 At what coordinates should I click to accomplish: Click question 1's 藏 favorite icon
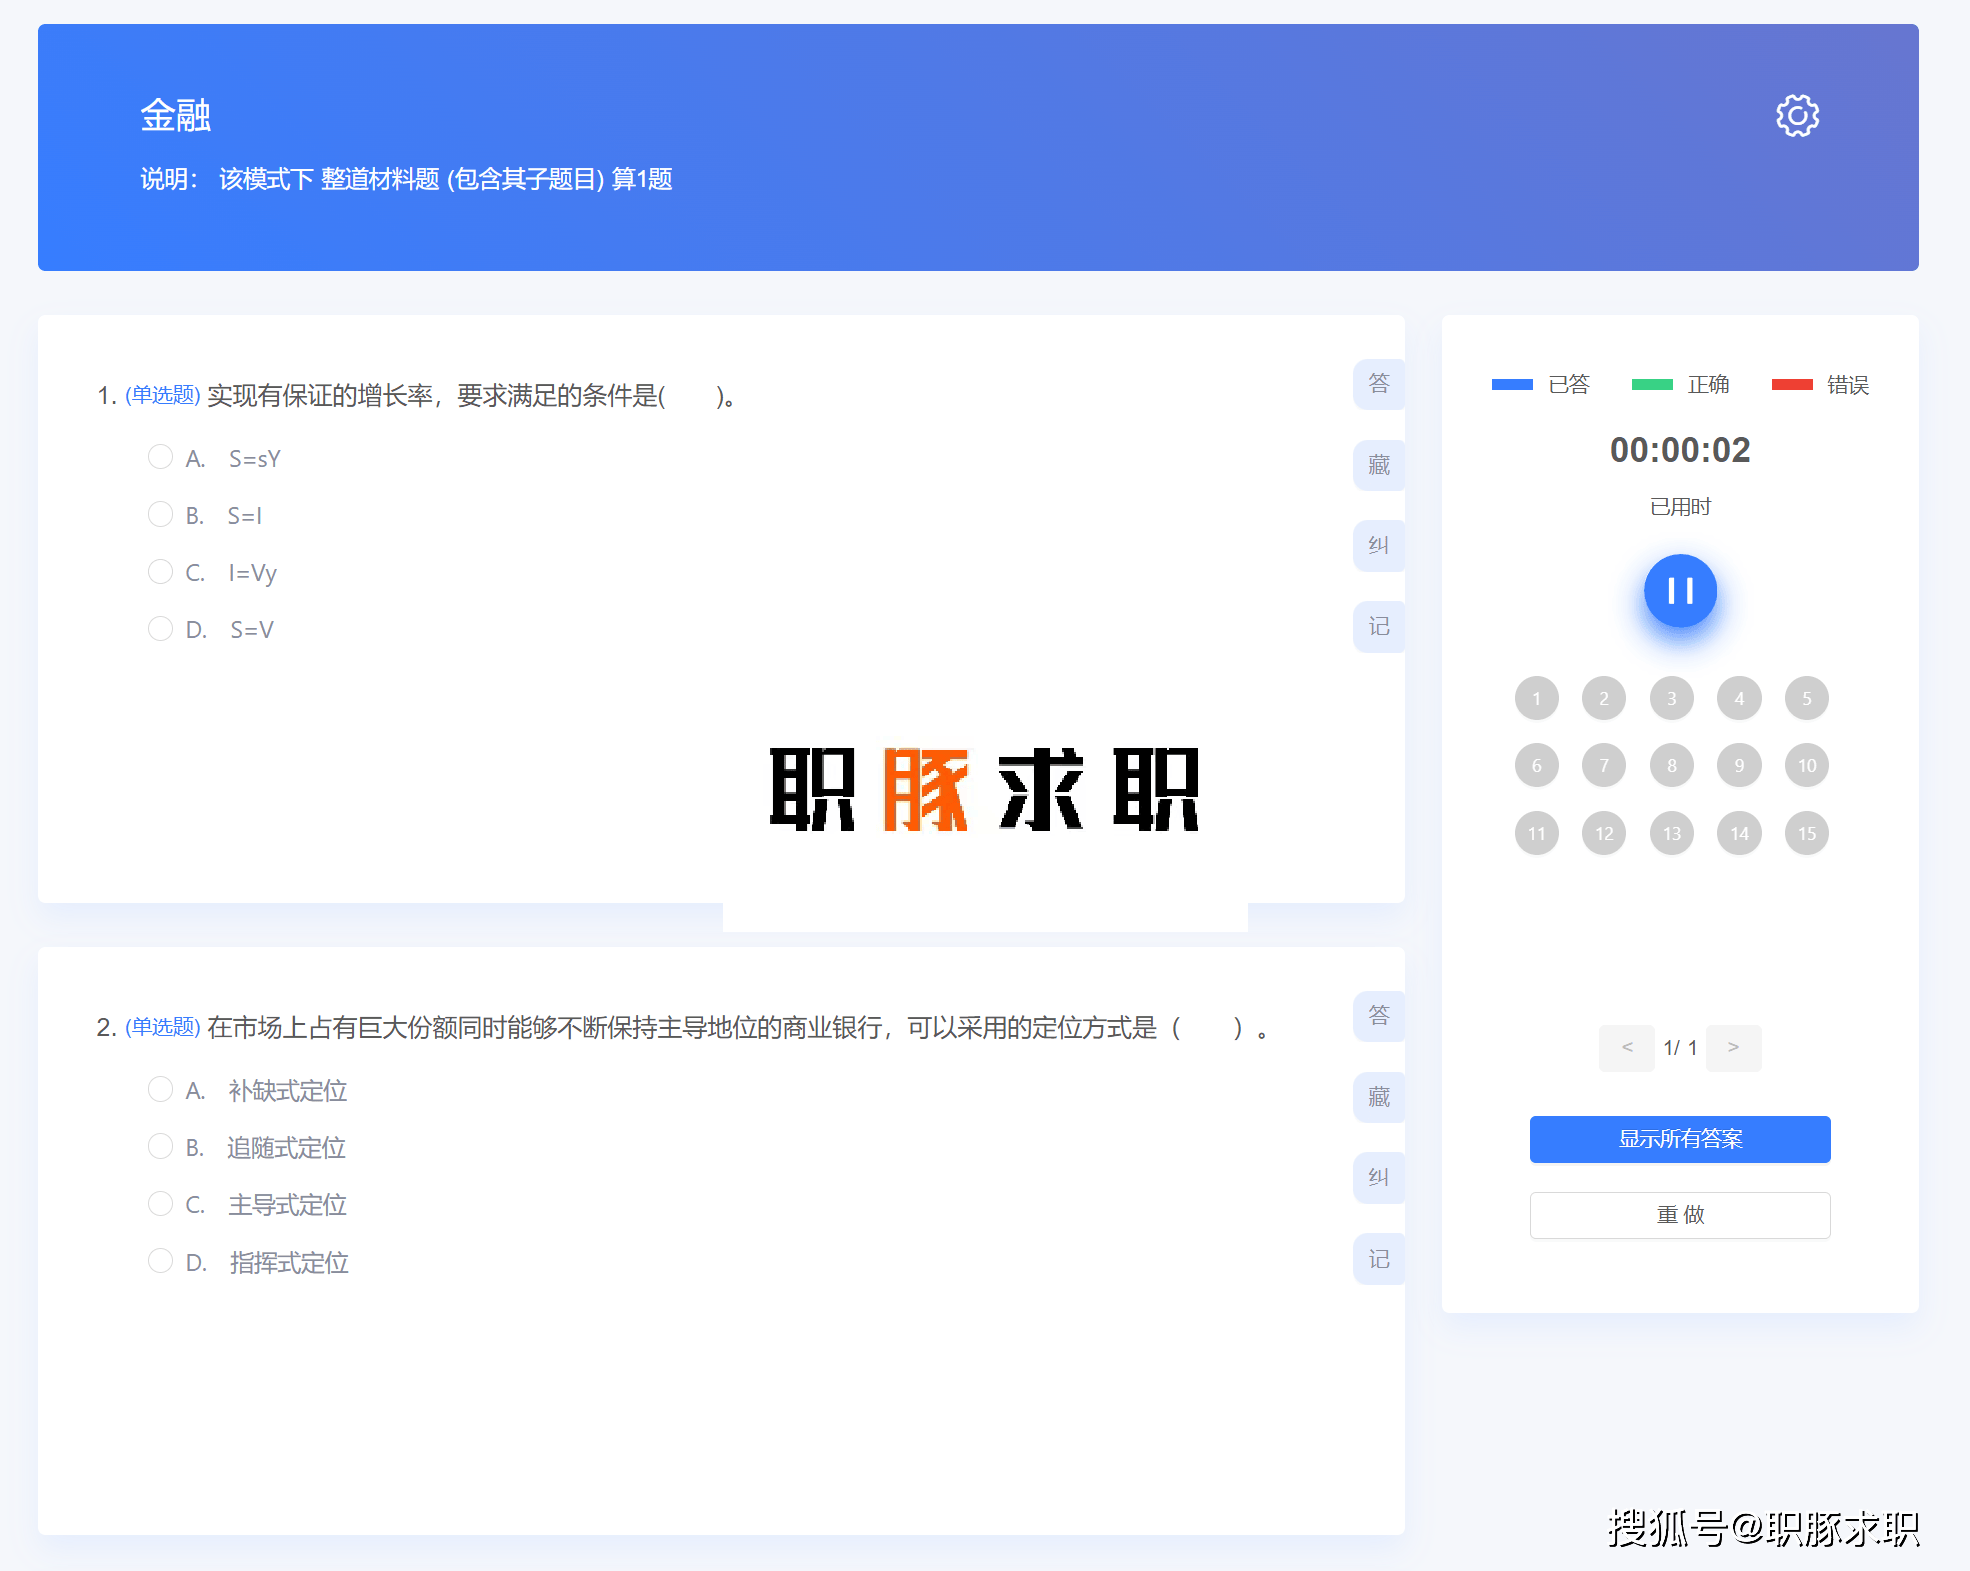coord(1378,465)
